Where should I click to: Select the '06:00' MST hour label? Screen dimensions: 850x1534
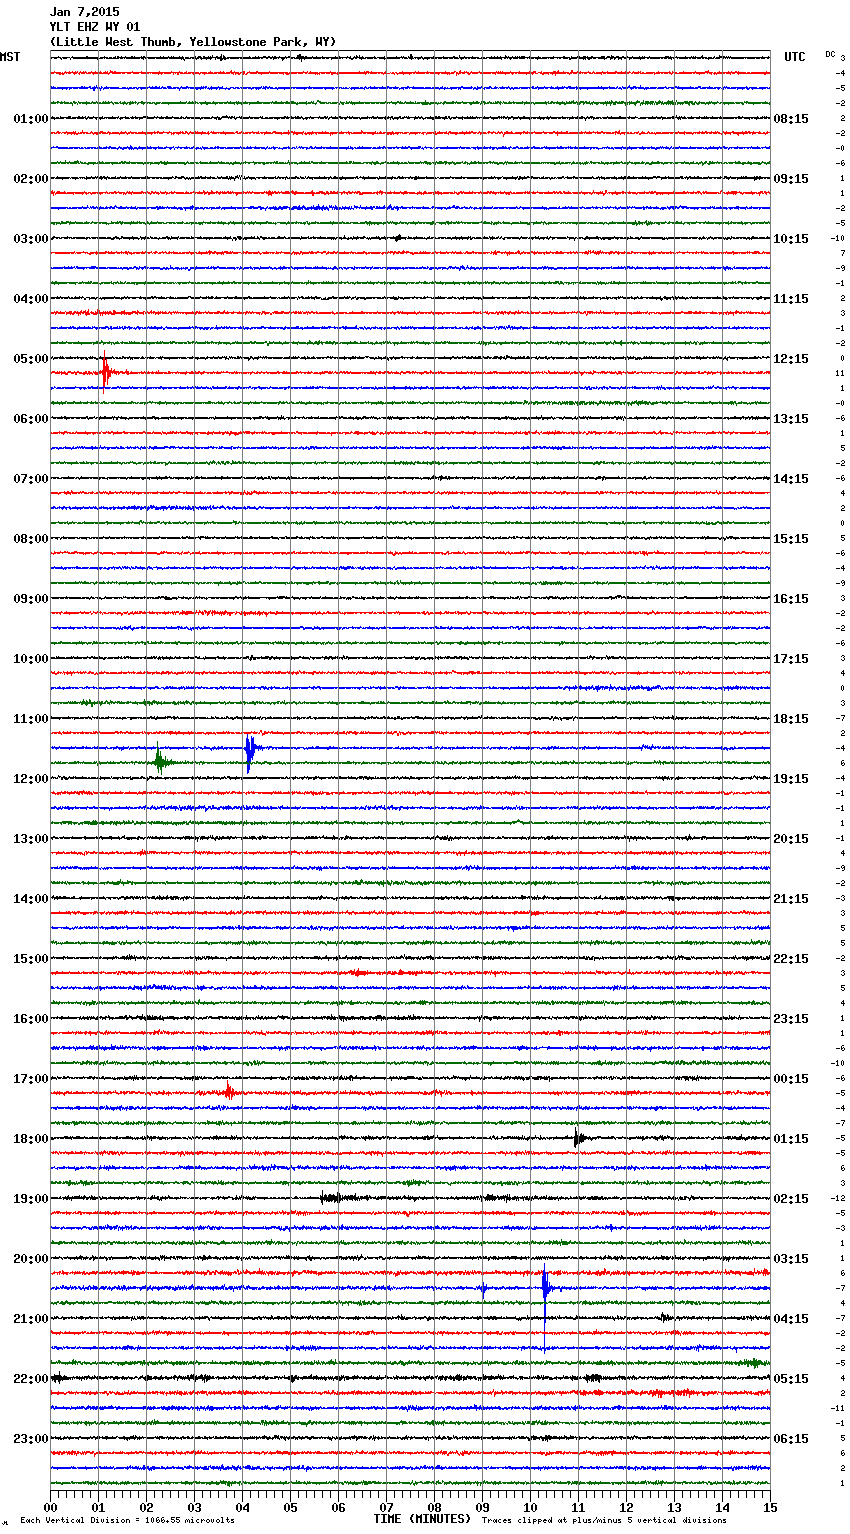click(x=31, y=419)
